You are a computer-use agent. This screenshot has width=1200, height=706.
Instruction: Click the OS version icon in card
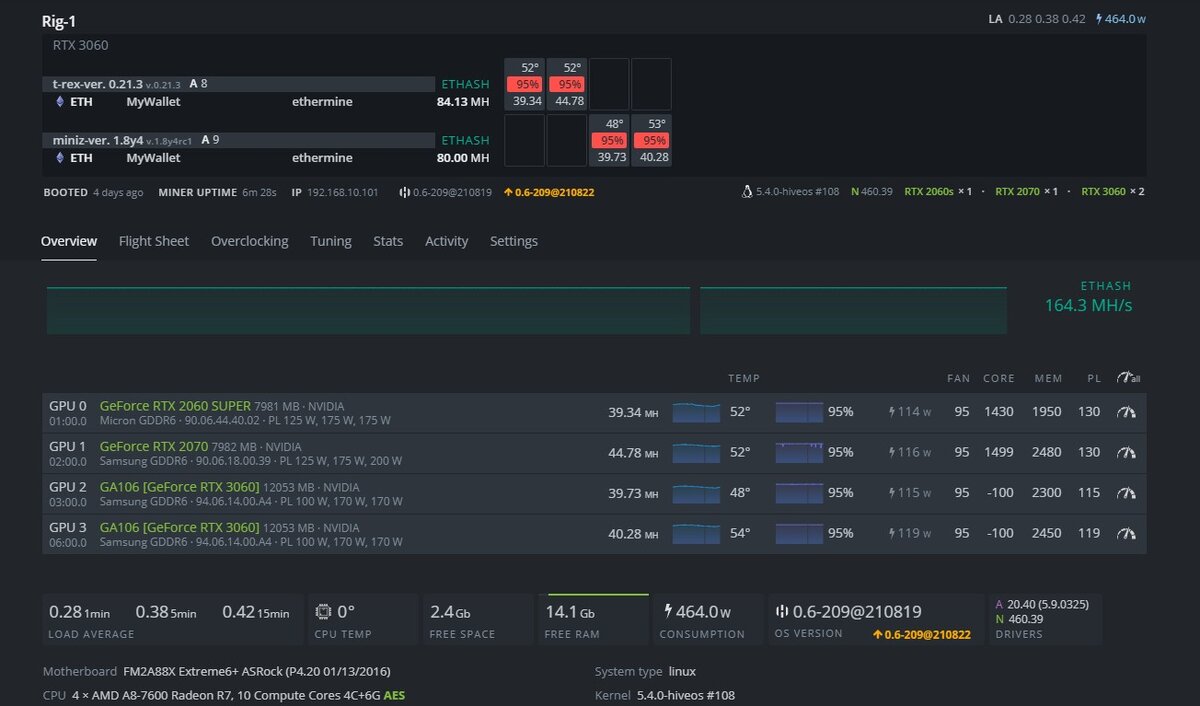(783, 611)
